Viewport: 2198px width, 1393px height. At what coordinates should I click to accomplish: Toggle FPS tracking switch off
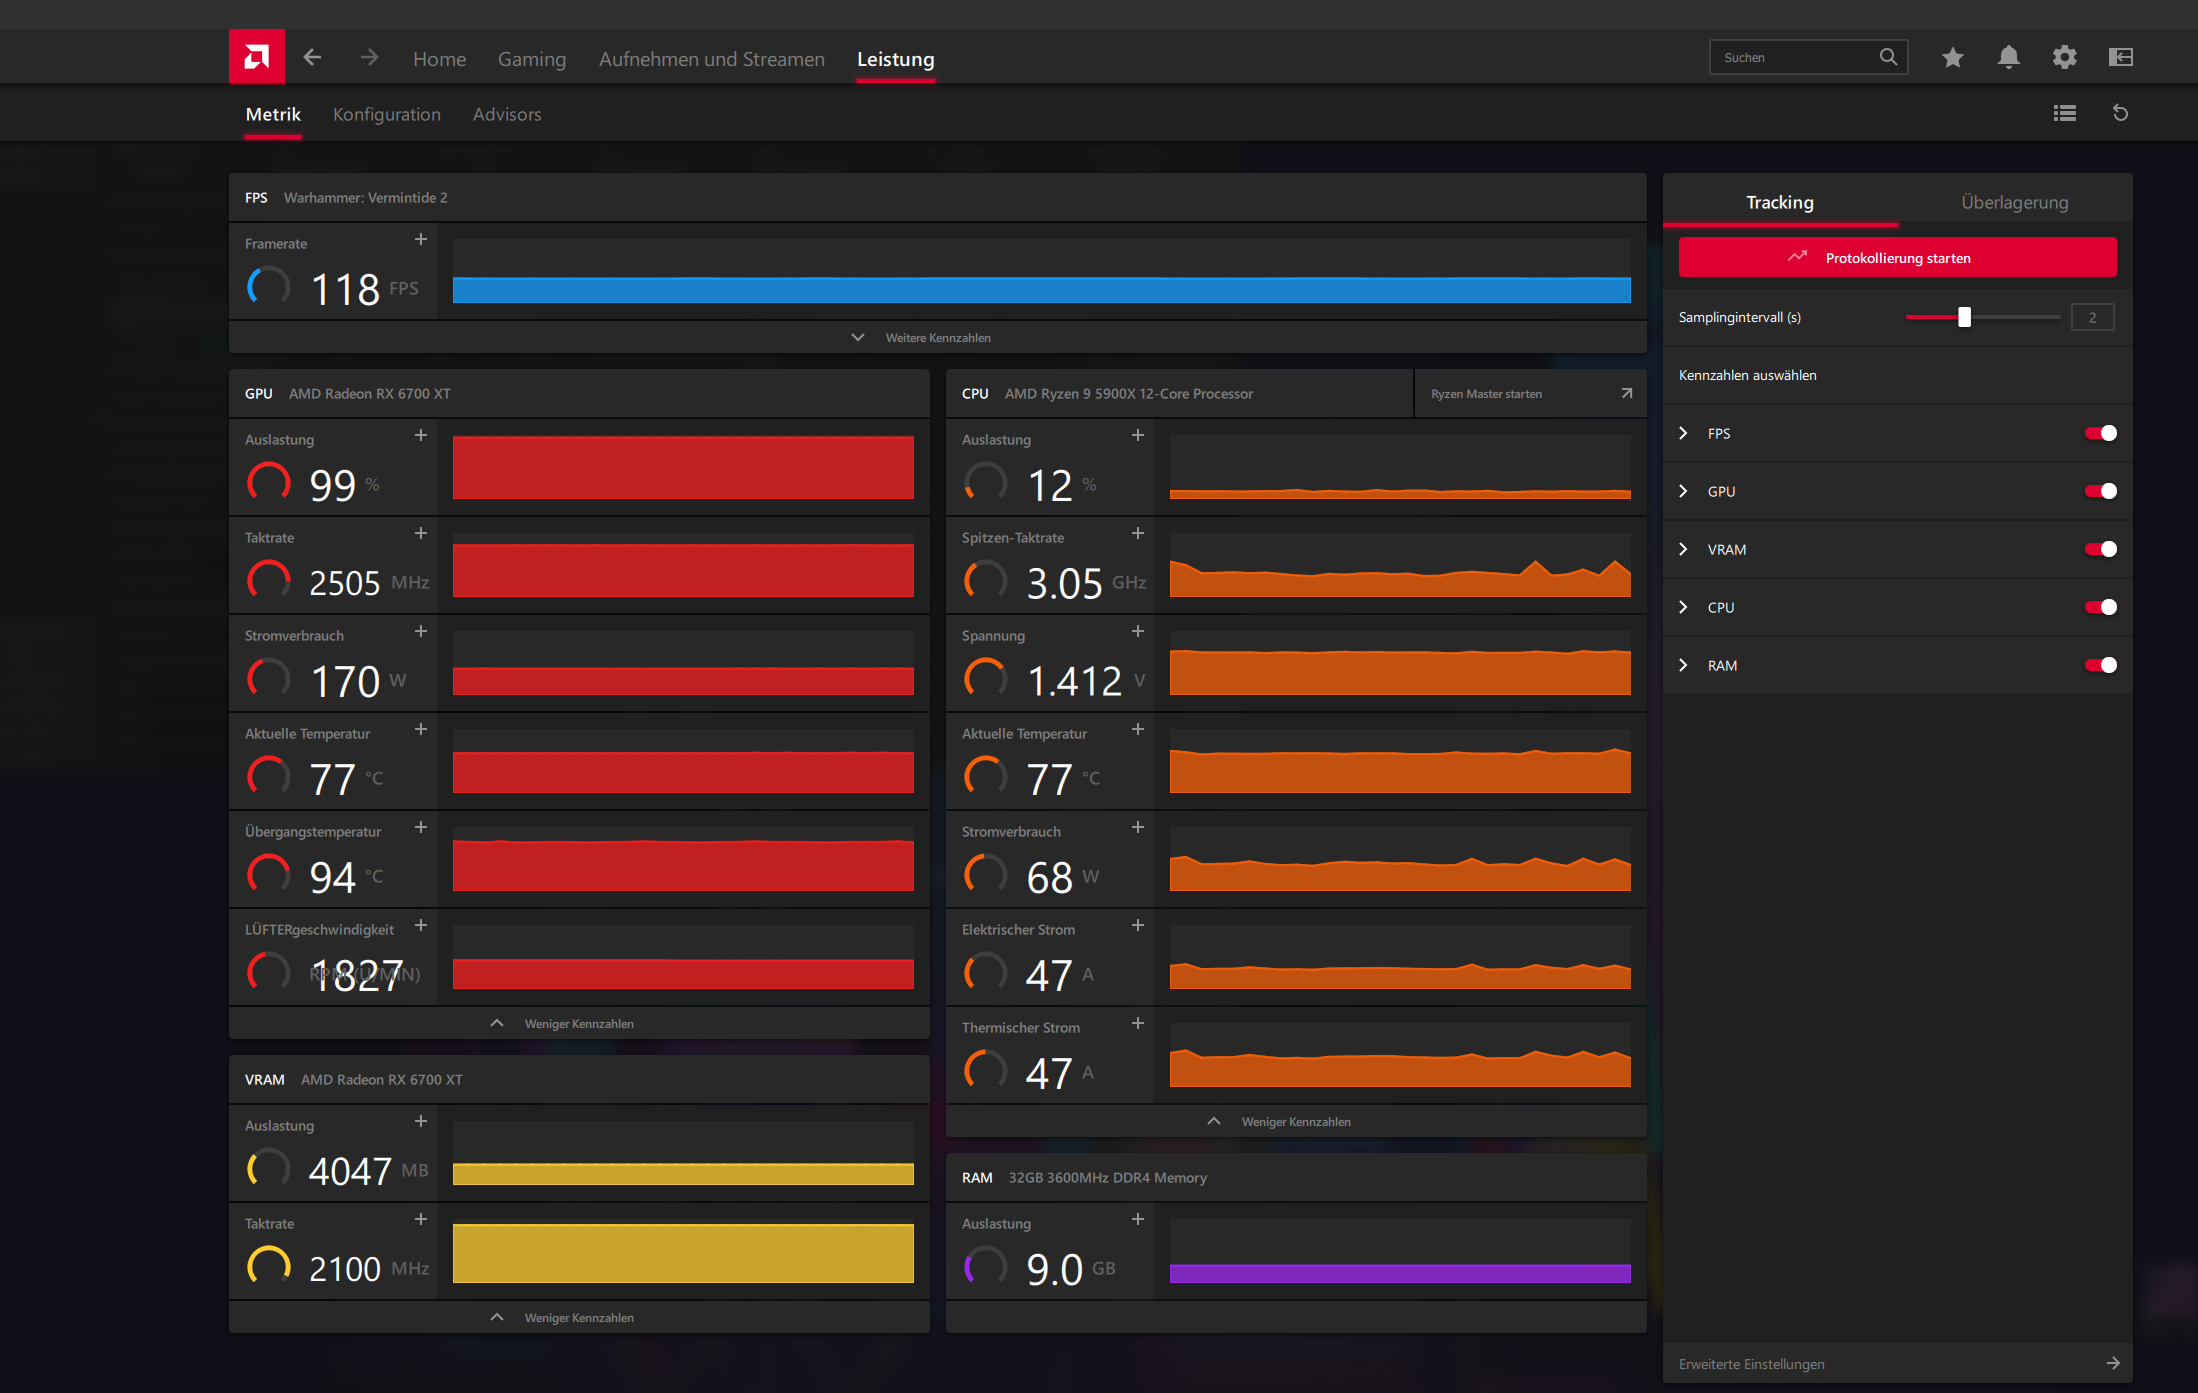2100,433
